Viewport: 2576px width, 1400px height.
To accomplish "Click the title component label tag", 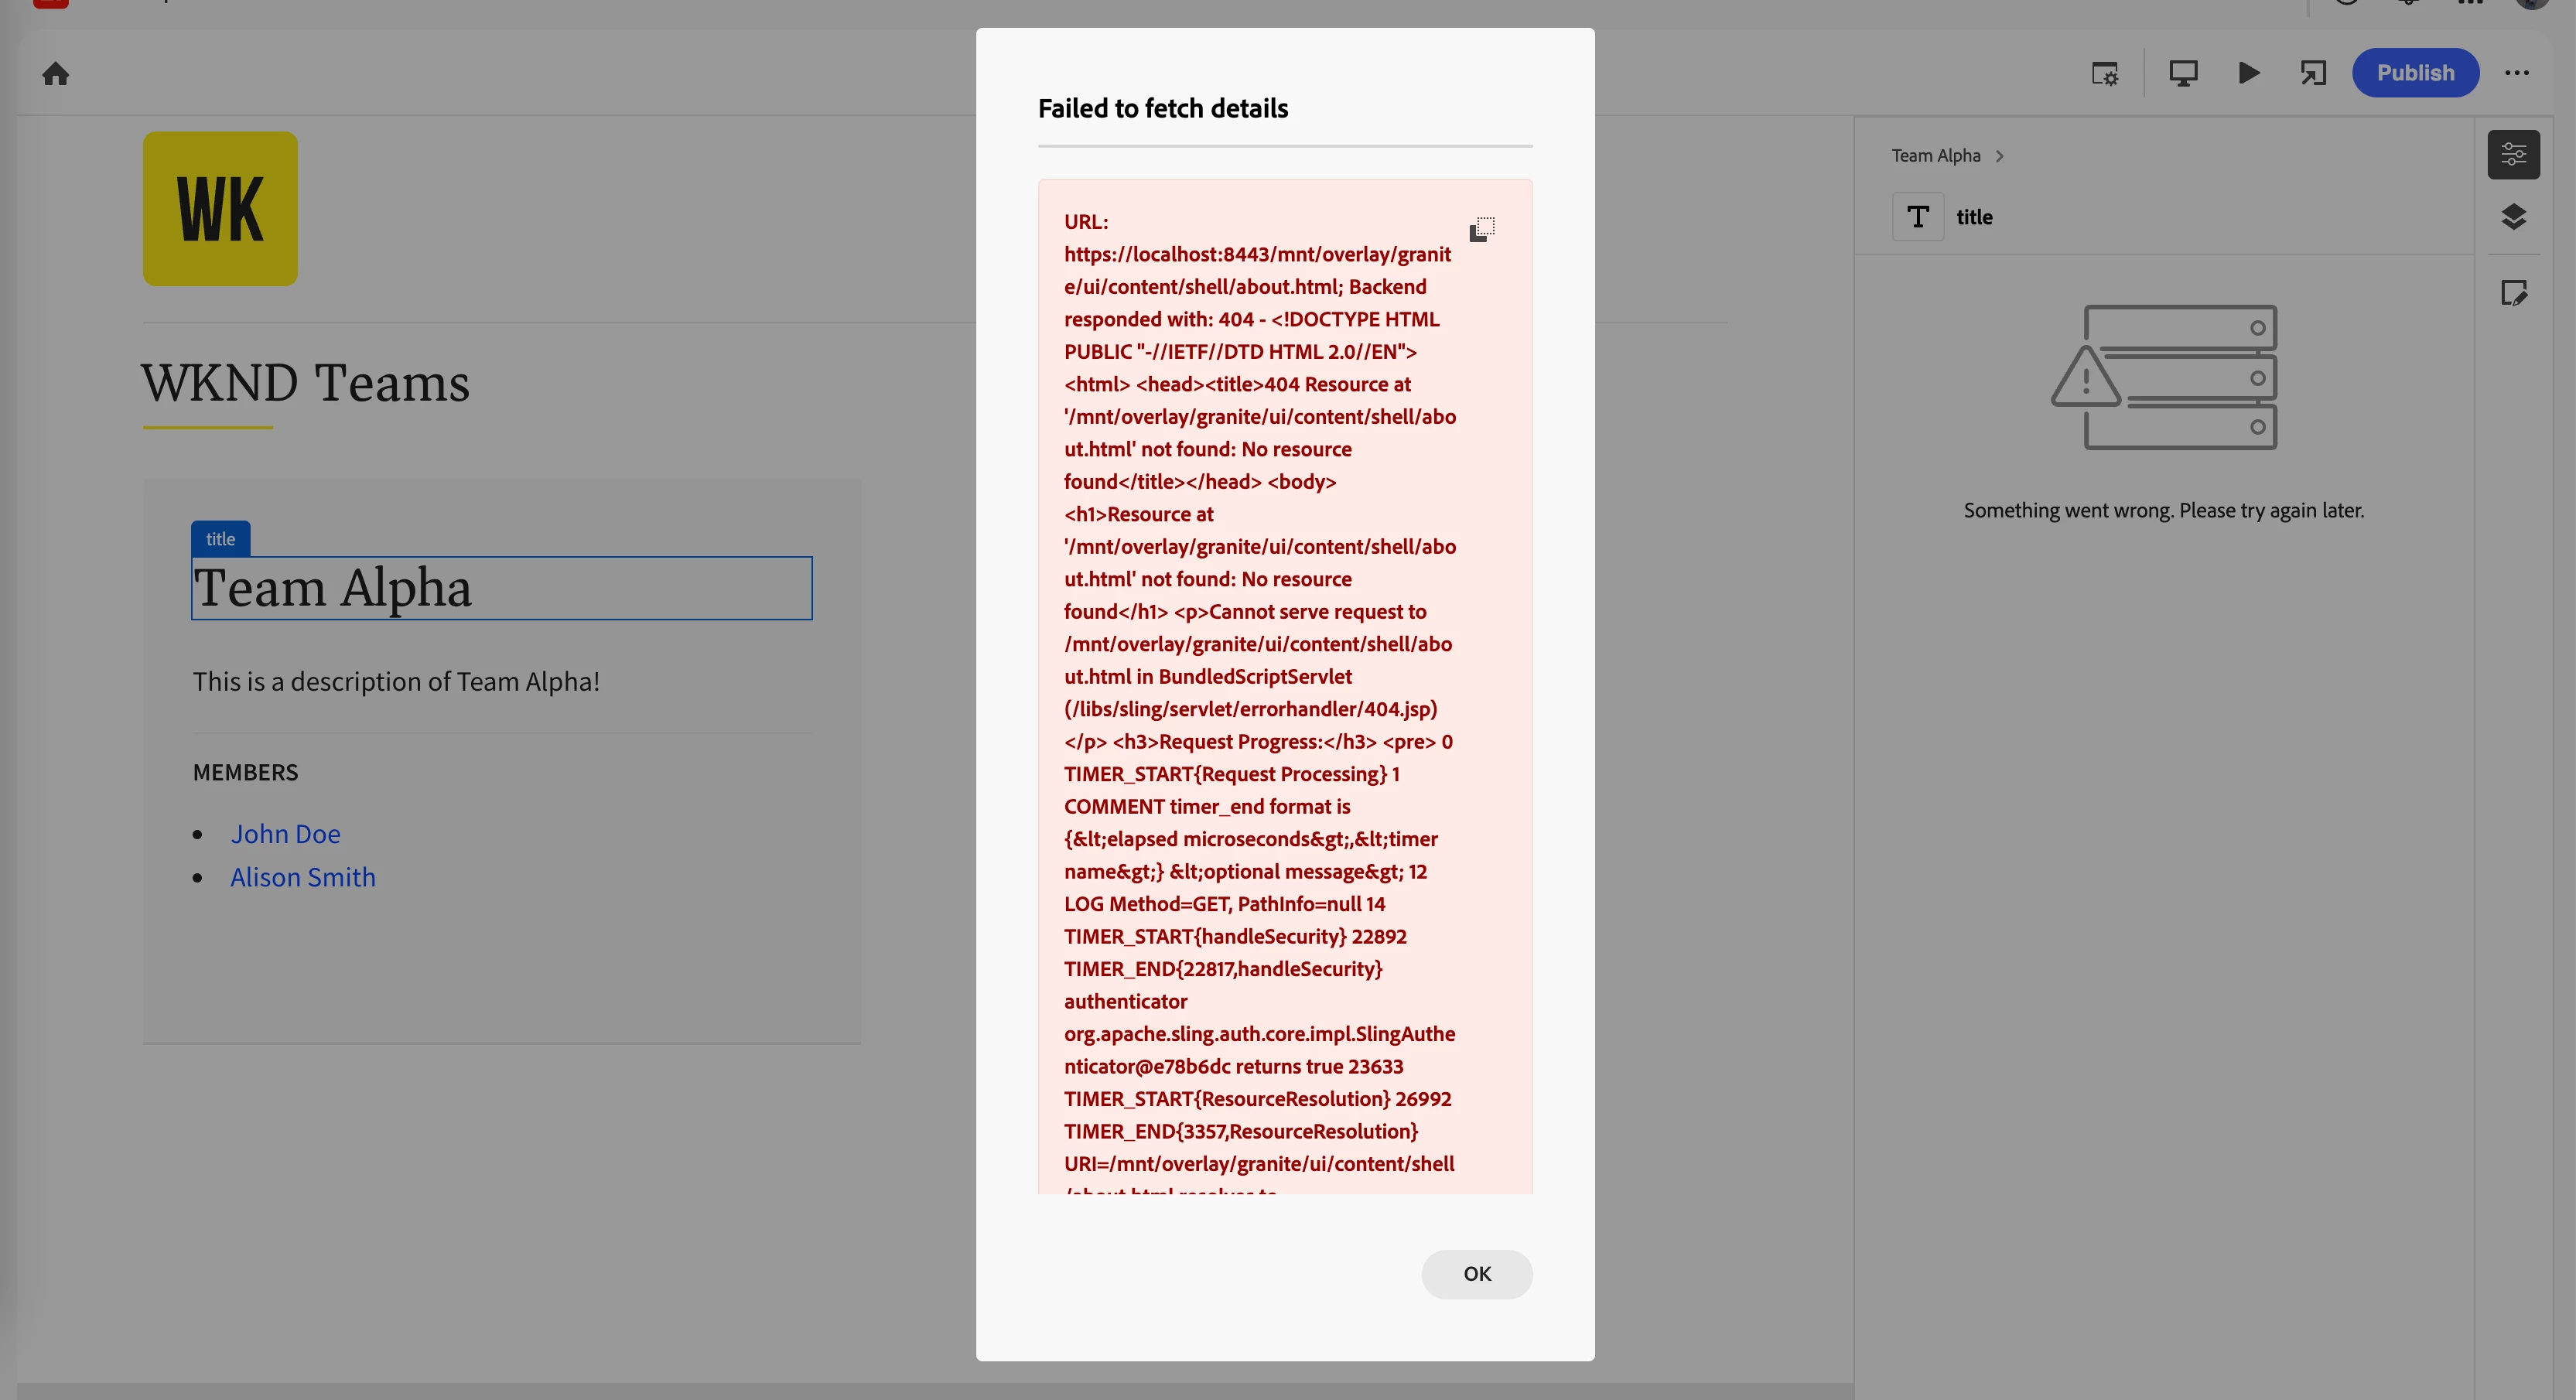I will click(220, 539).
